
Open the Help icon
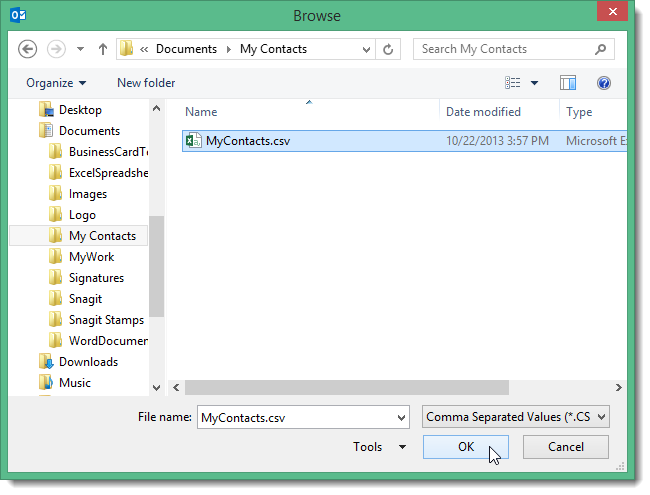pyautogui.click(x=604, y=83)
